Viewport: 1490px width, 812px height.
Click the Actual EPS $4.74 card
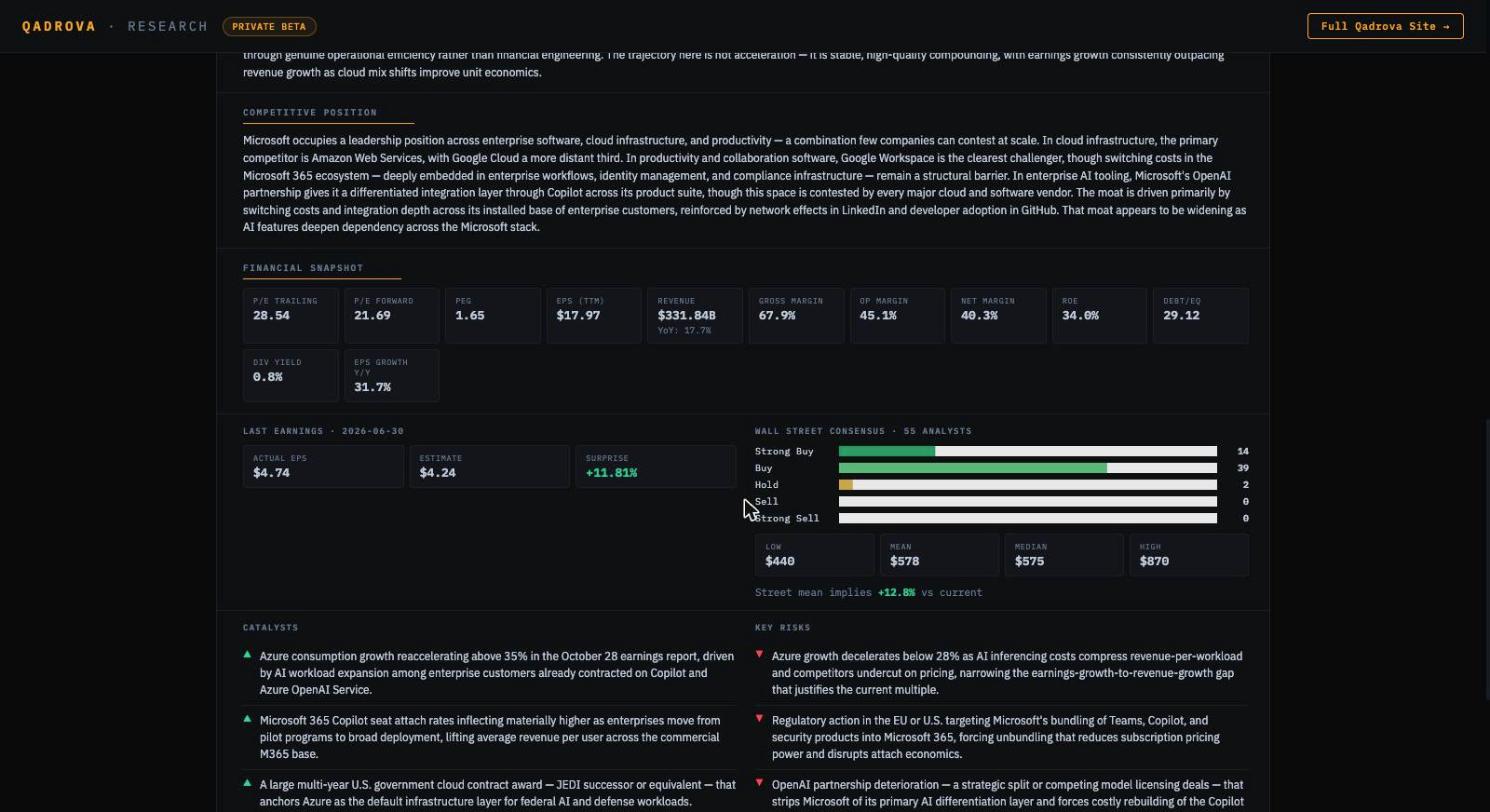(x=323, y=466)
